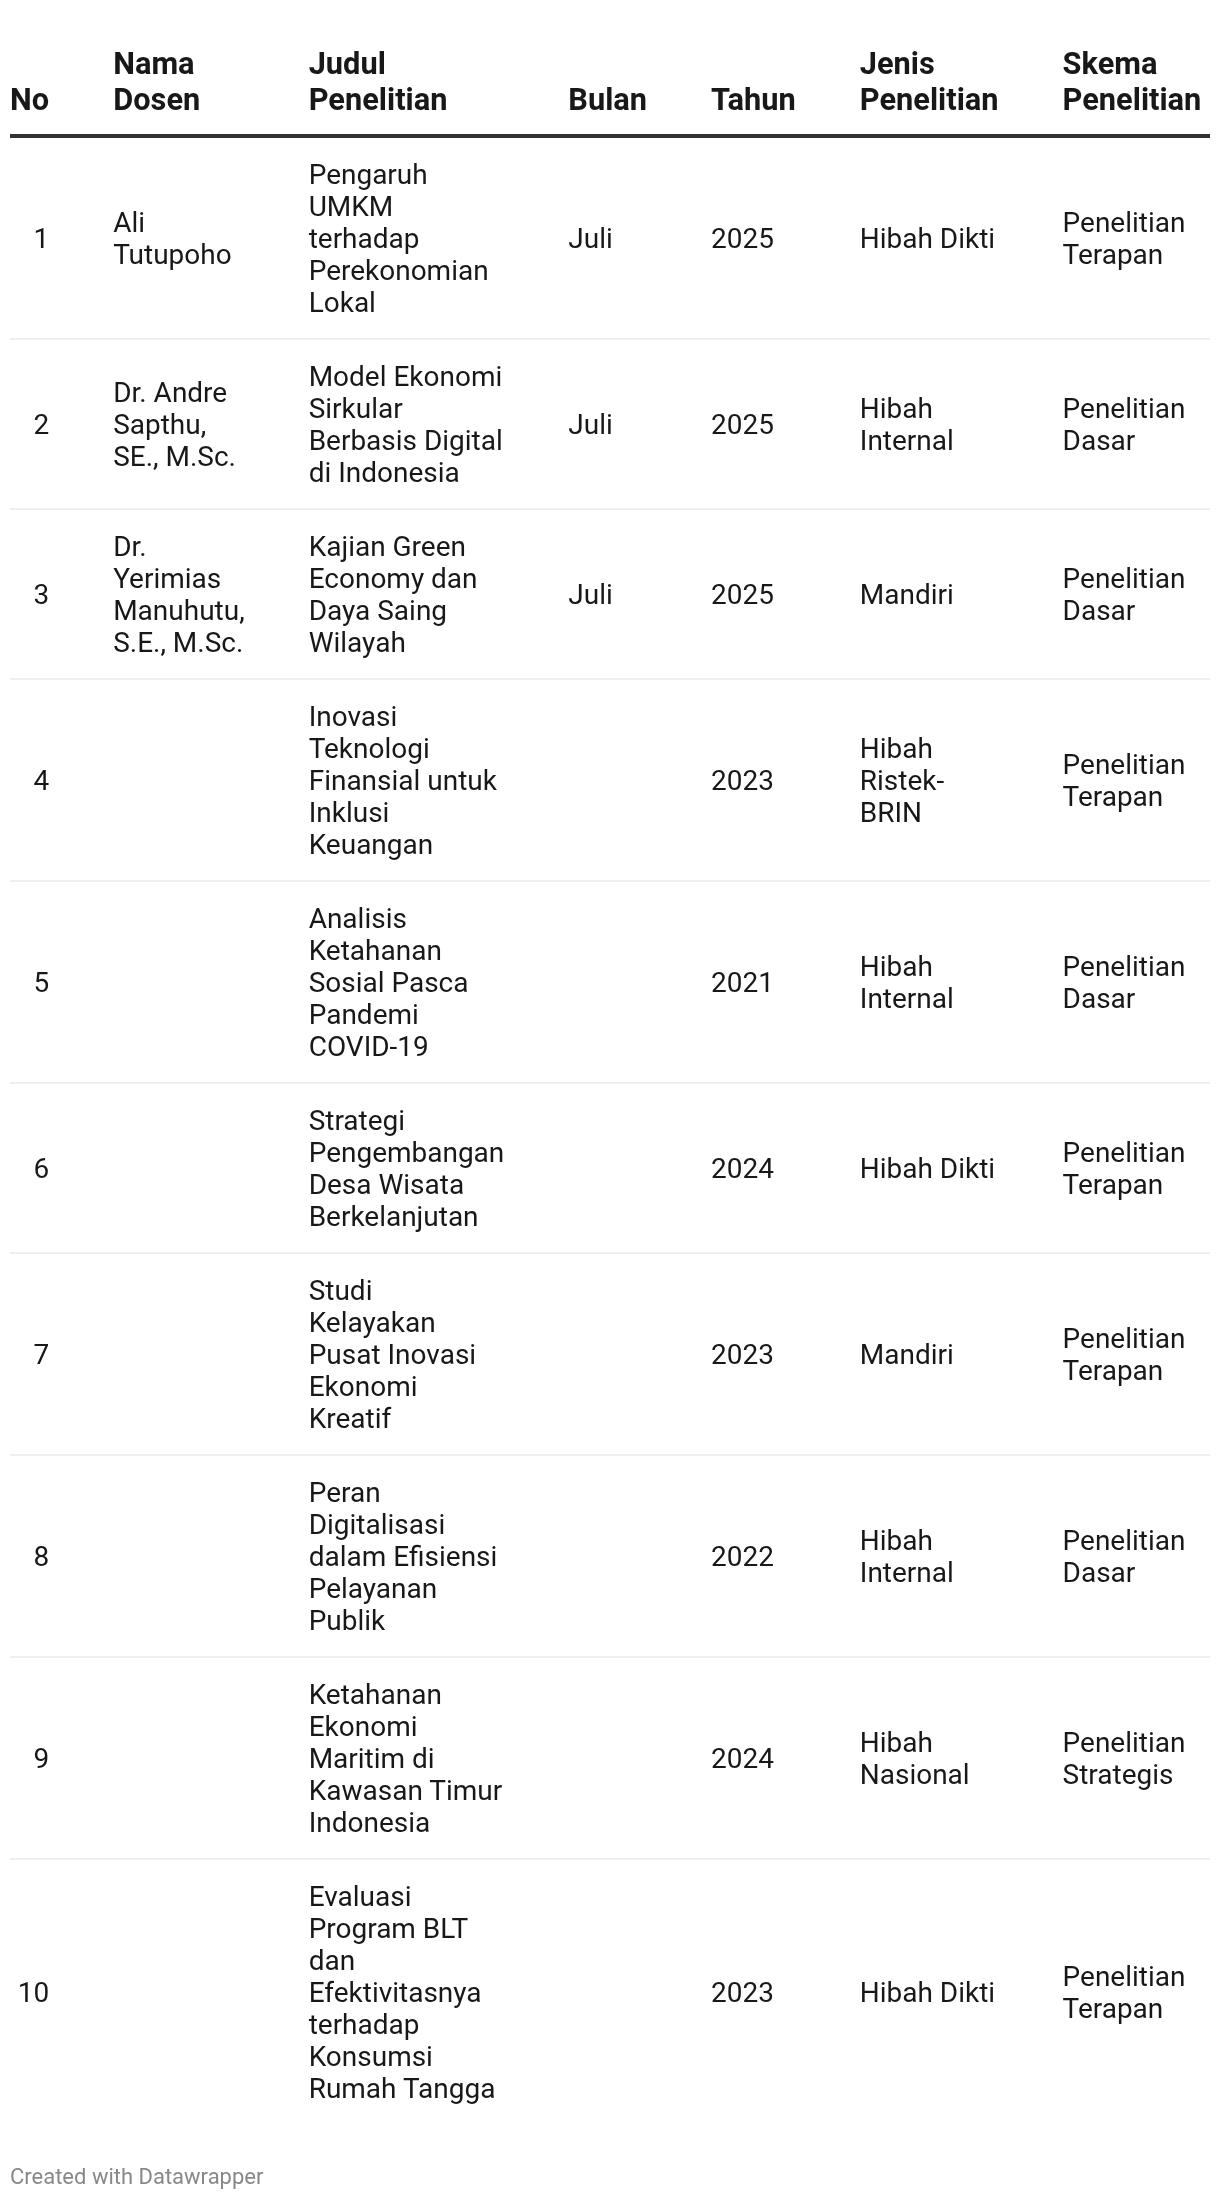The height and width of the screenshot is (2200, 1220).
Task: Select 'Dr. Yerimias Manuhutu' name cell
Action: click(x=179, y=594)
